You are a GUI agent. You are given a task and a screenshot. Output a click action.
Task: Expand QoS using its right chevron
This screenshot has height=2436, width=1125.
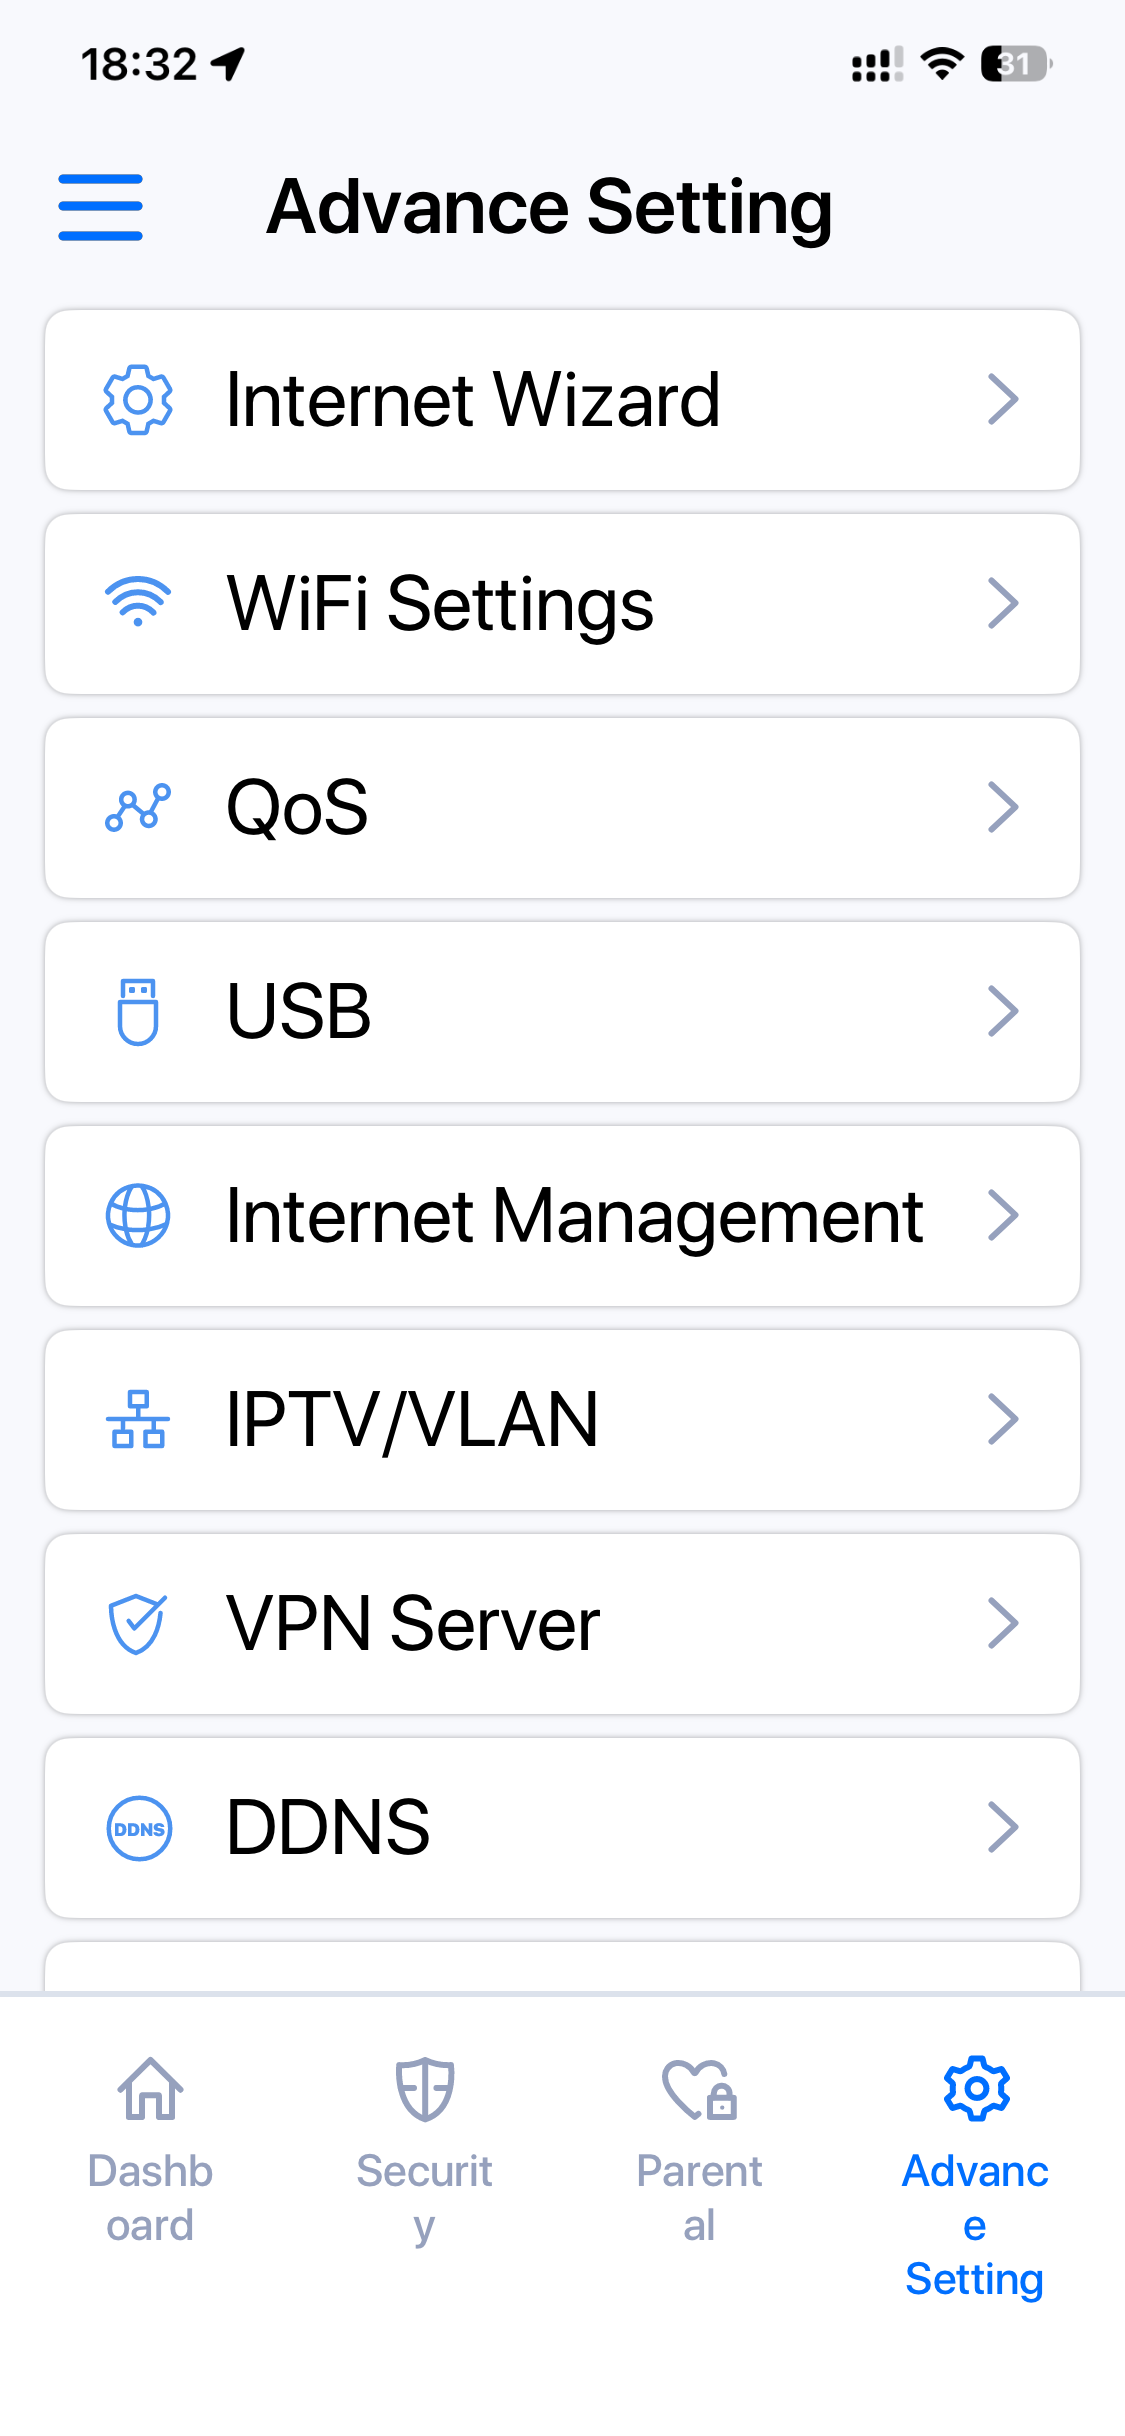1002,808
